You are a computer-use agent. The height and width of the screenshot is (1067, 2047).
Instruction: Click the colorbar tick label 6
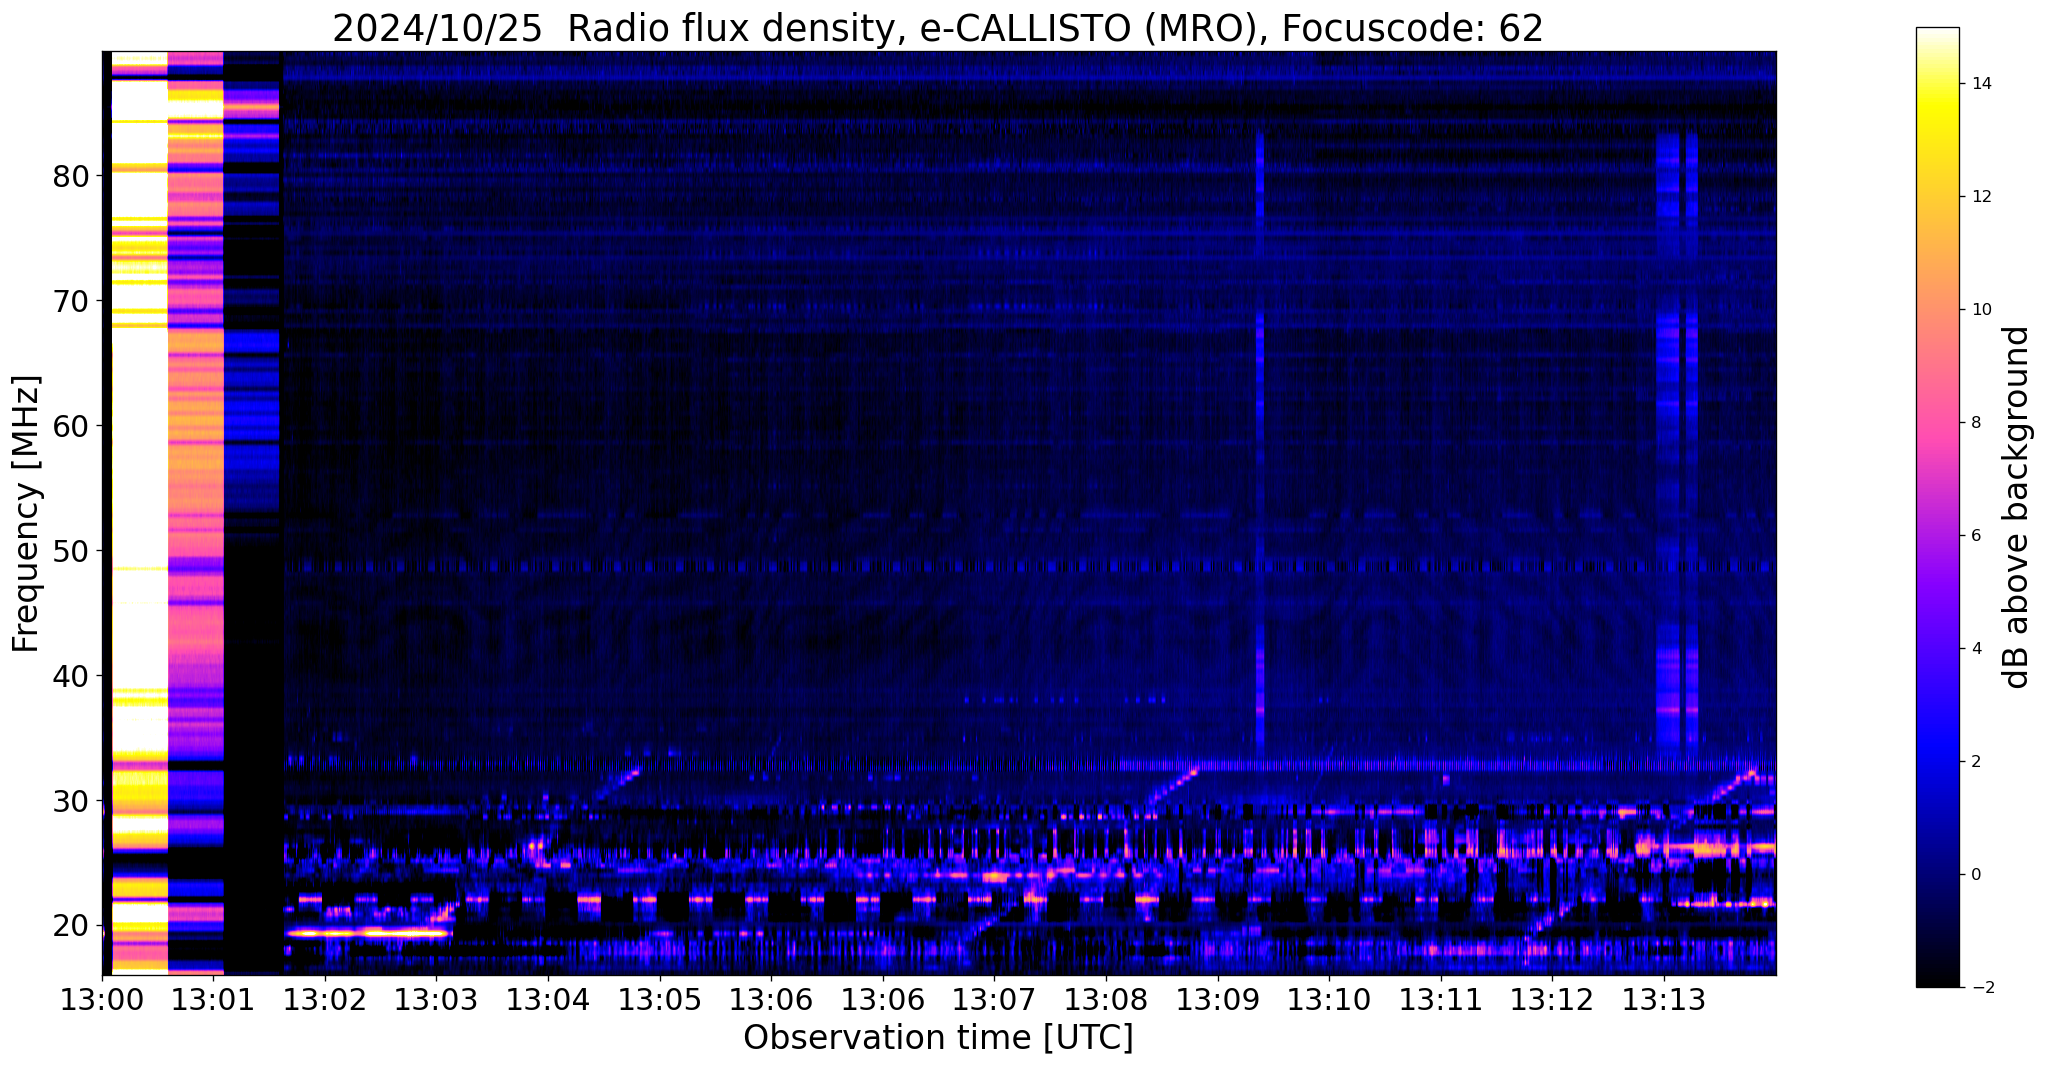[1976, 536]
